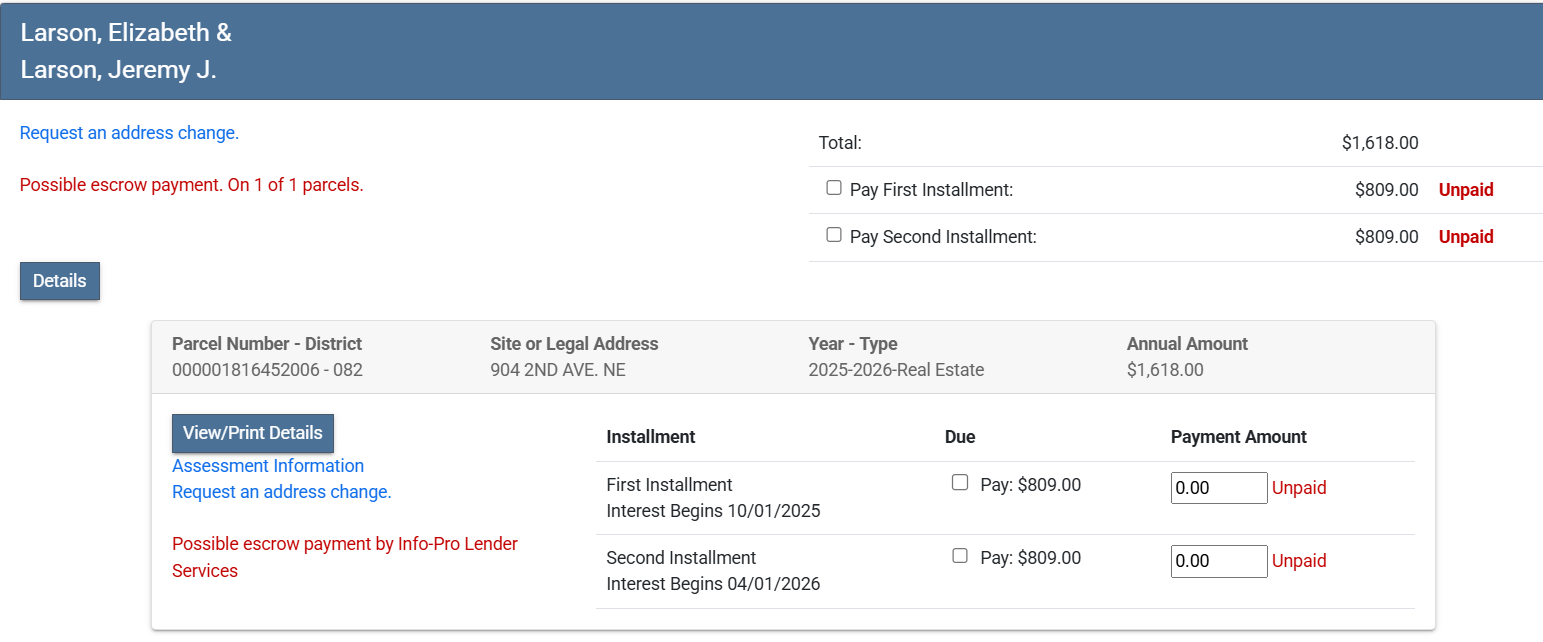Screen dimensions: 1543x642
Task: Click the 'Interest Begins 10/01/2025' text
Action: [x=713, y=511]
